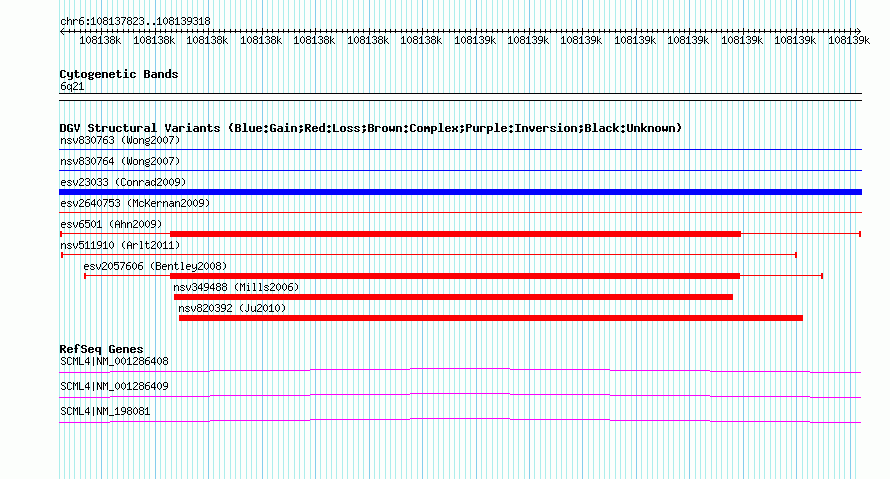Click the black 6q21 cytogenetic band line
This screenshot has height=479, width=890.
[x=460, y=97]
